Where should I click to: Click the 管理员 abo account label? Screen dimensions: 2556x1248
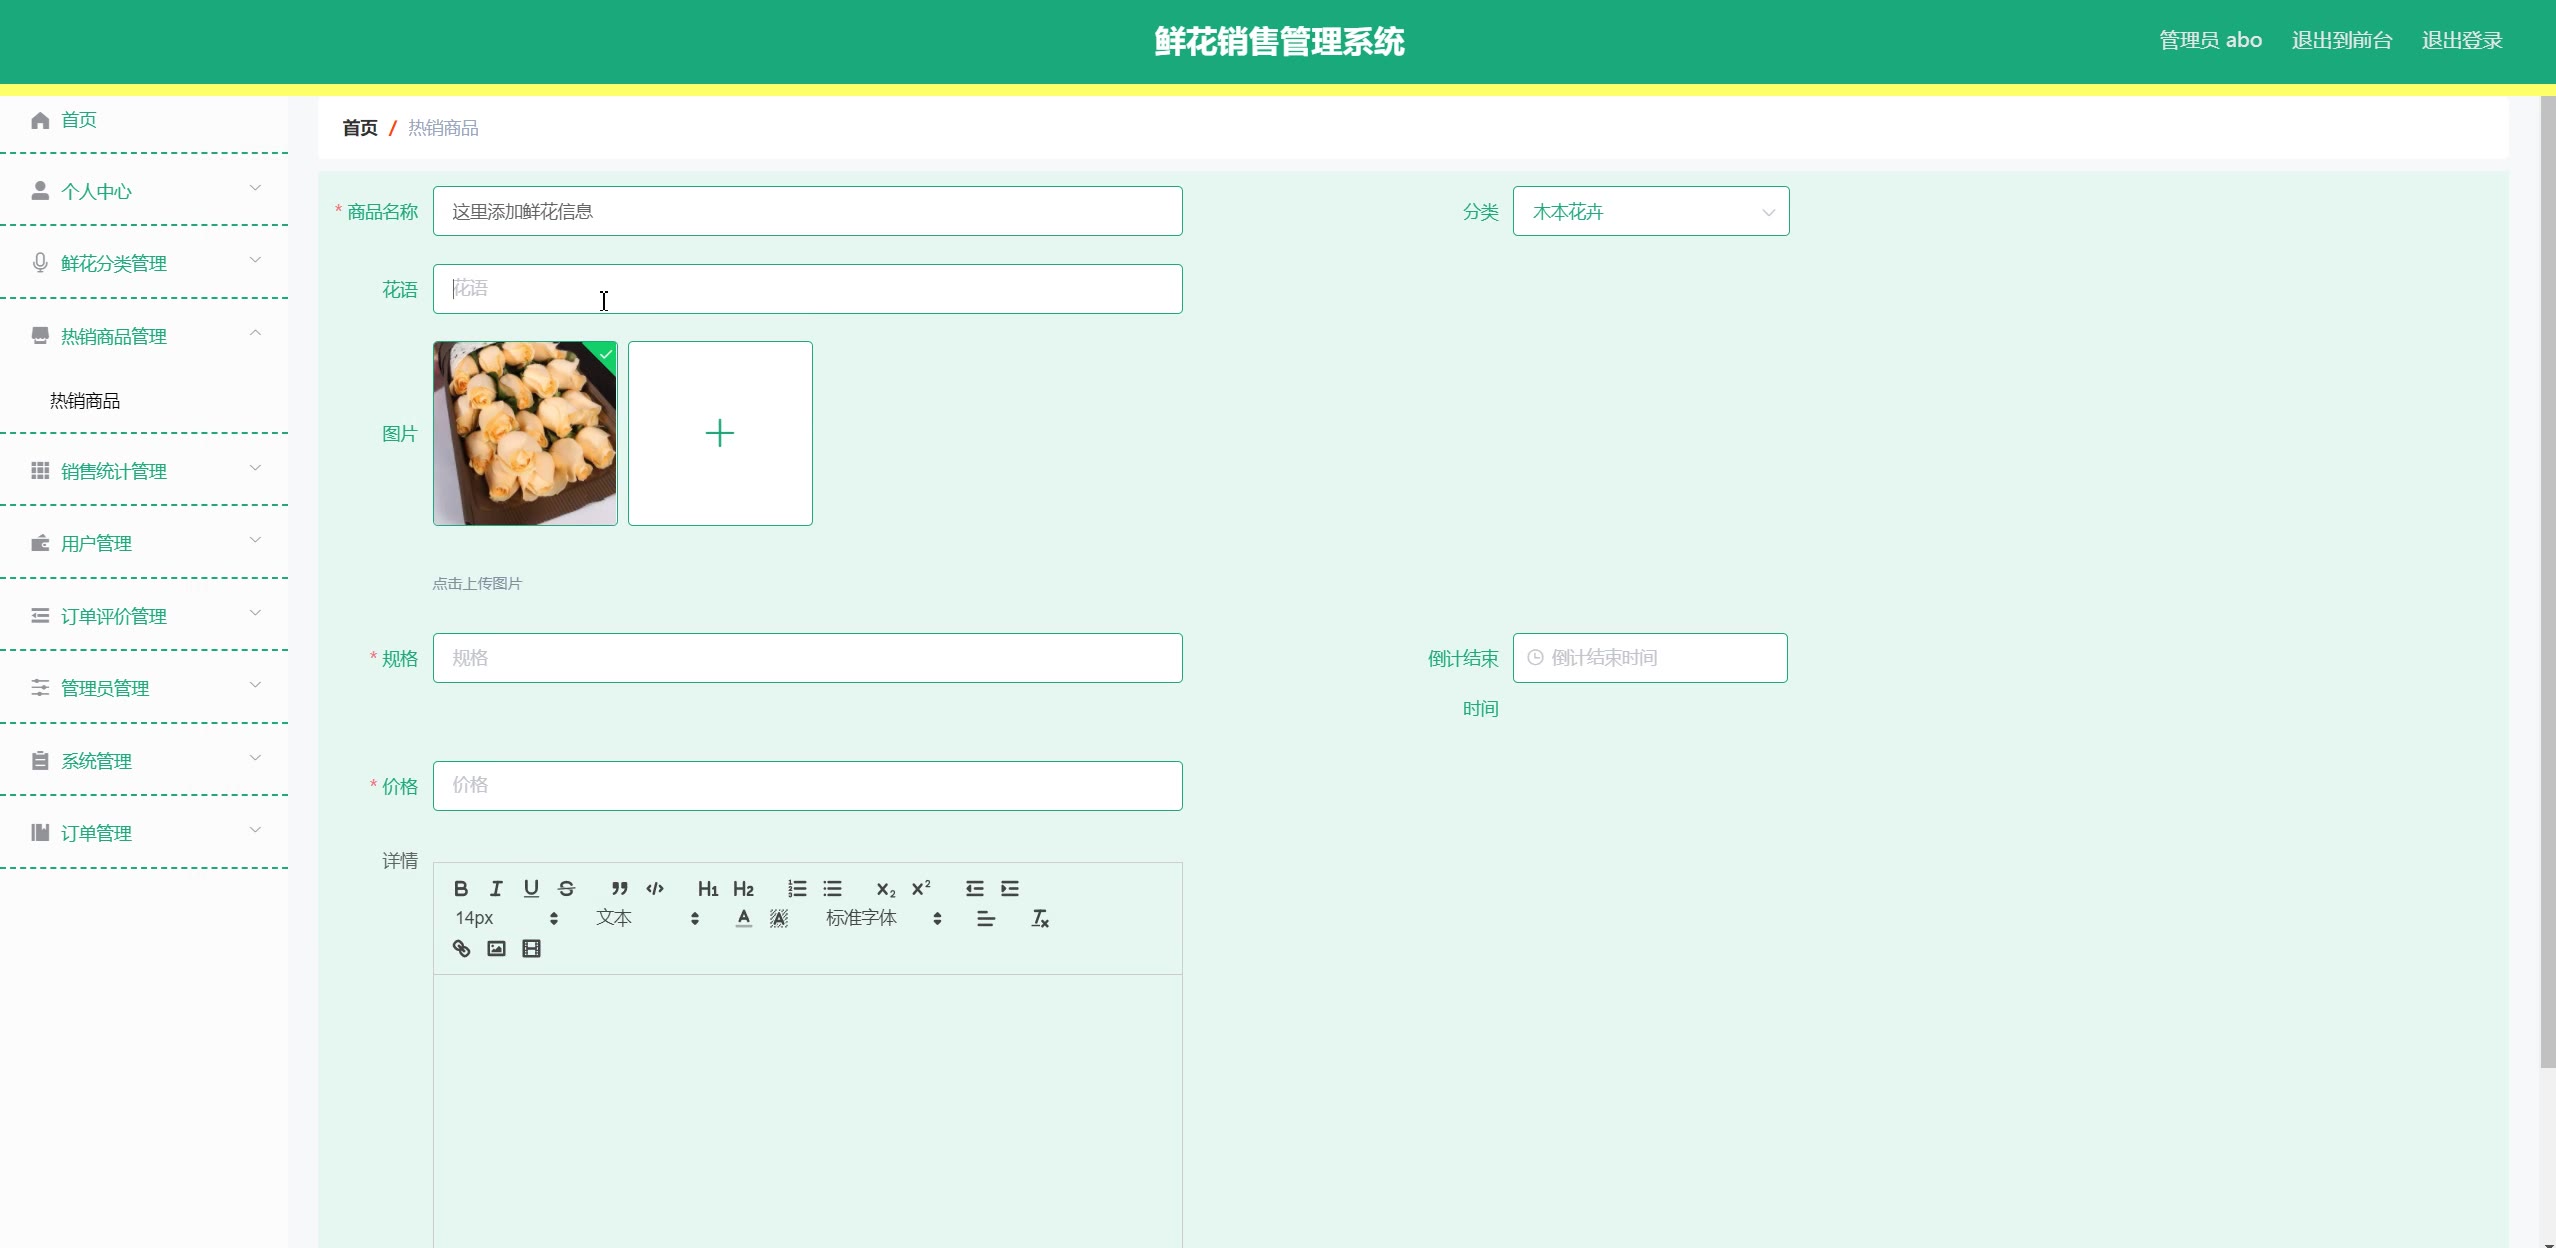pos(2210,41)
